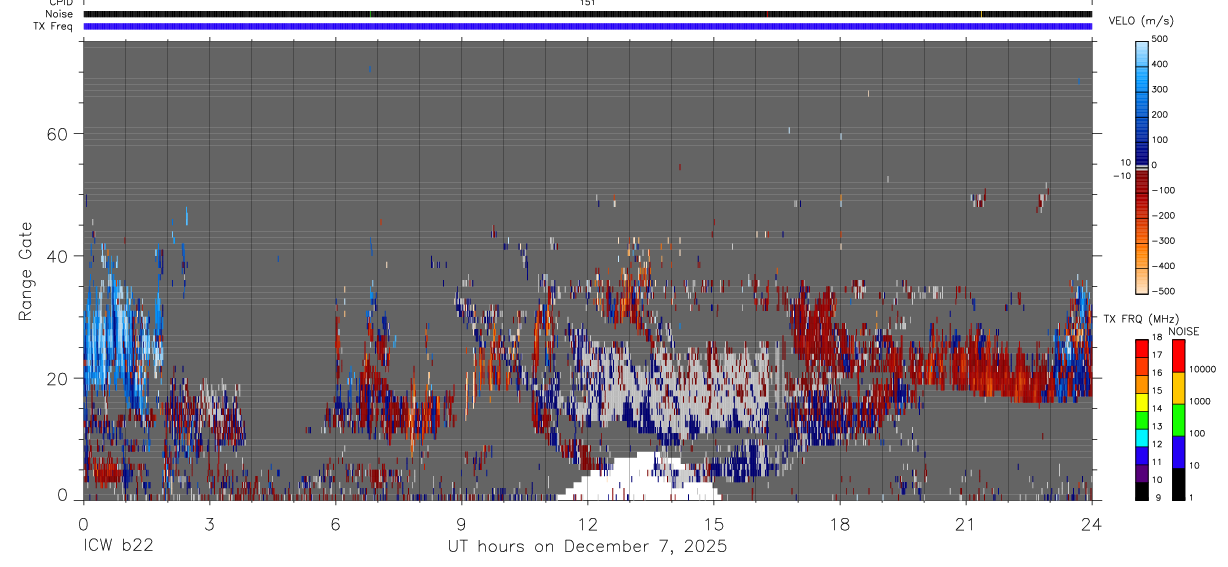Click the black Noise strip above the plot
The image size is (1228, 567).
[x=587, y=14]
